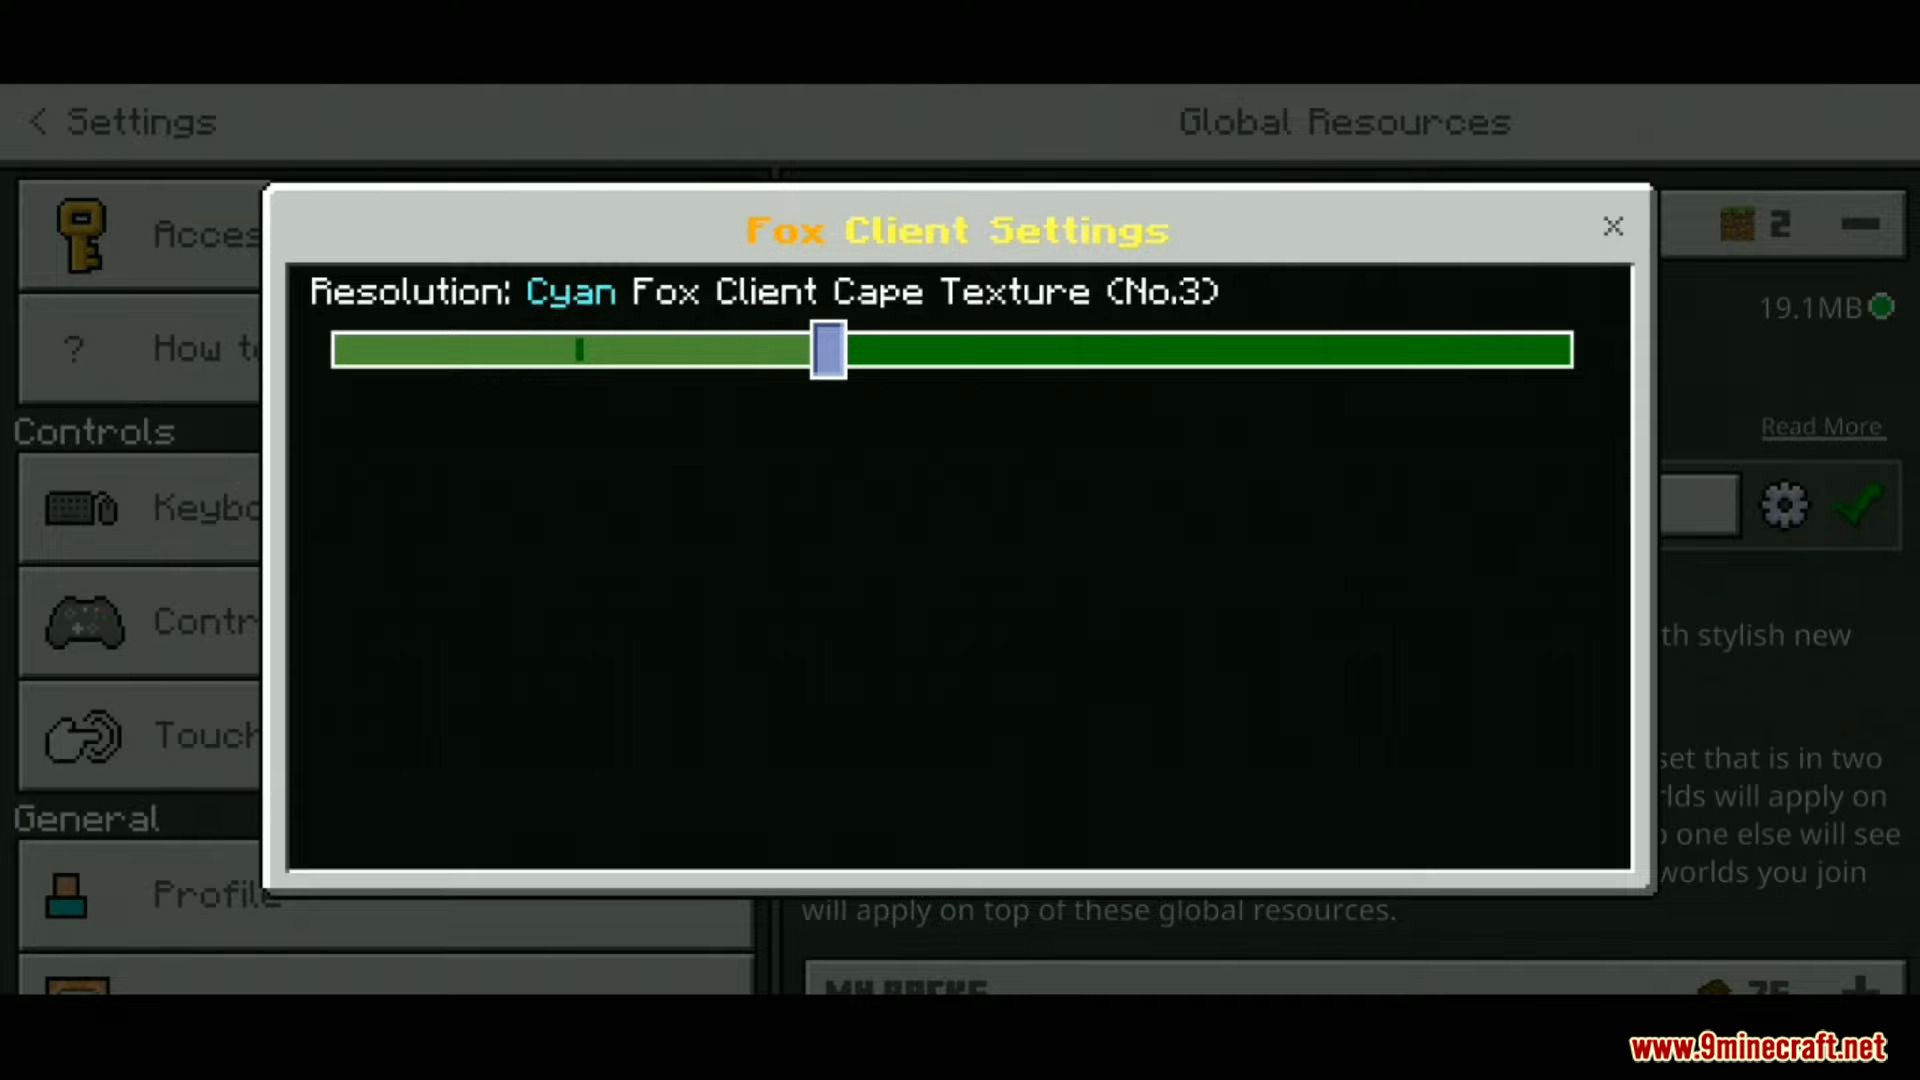Select the touch controls icon
The width and height of the screenshot is (1920, 1080).
[x=82, y=737]
